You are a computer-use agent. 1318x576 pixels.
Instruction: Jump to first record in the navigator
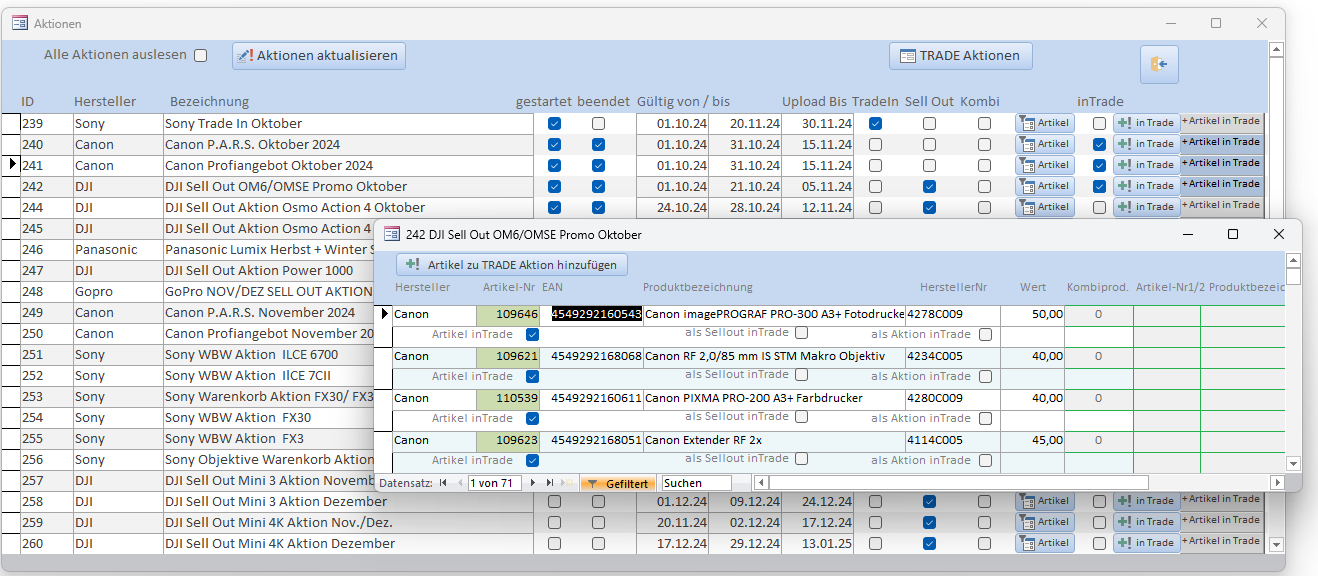pos(443,483)
